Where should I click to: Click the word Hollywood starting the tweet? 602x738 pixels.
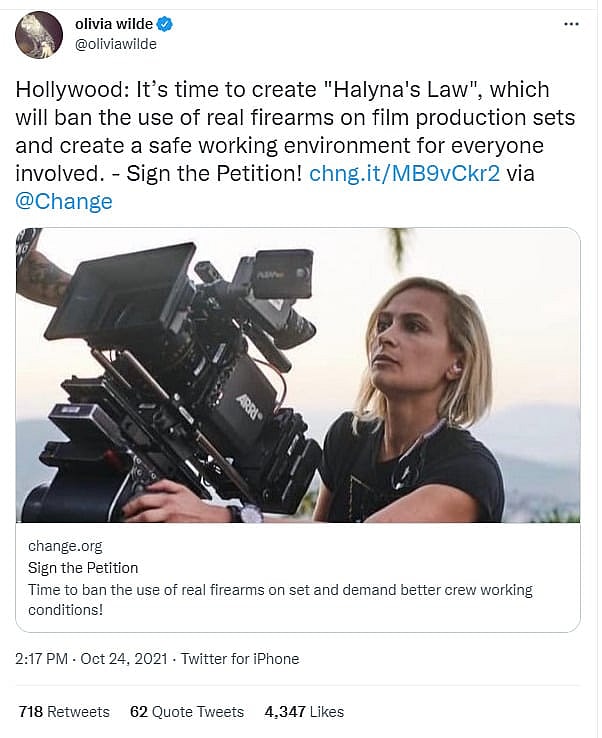pyautogui.click(x=62, y=89)
